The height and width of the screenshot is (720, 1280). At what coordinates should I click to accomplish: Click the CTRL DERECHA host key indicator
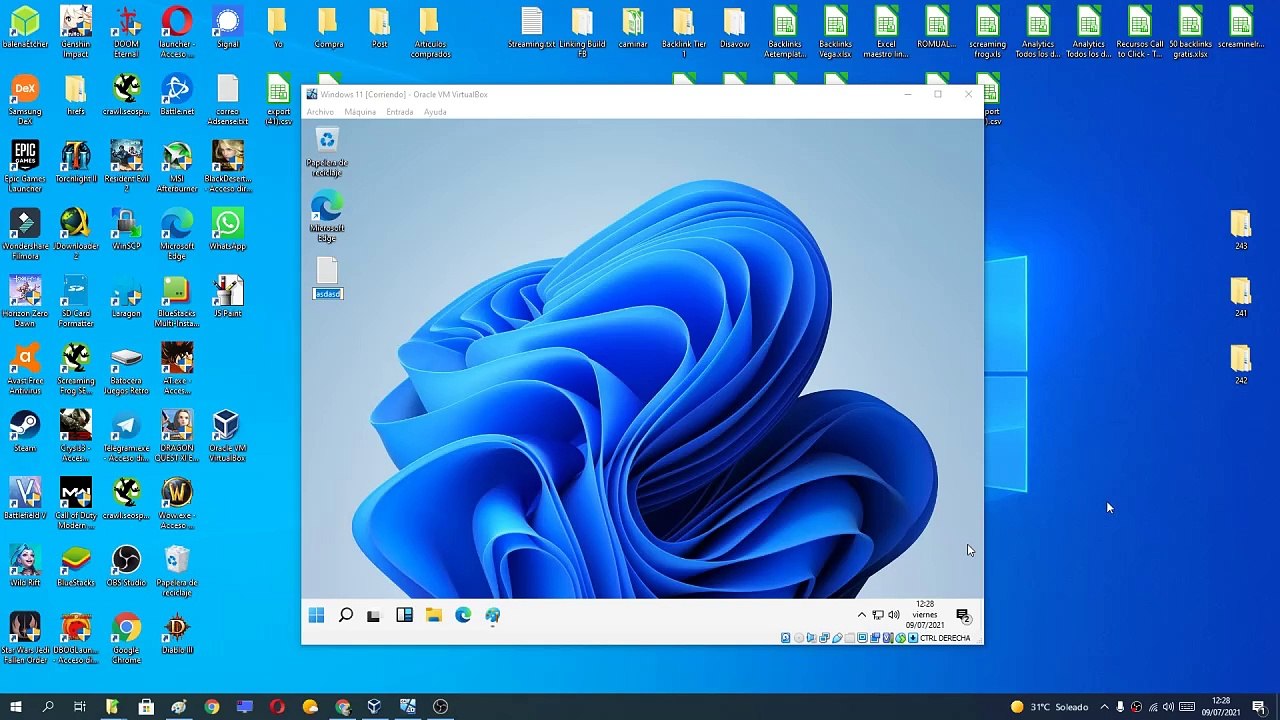[x=945, y=638]
